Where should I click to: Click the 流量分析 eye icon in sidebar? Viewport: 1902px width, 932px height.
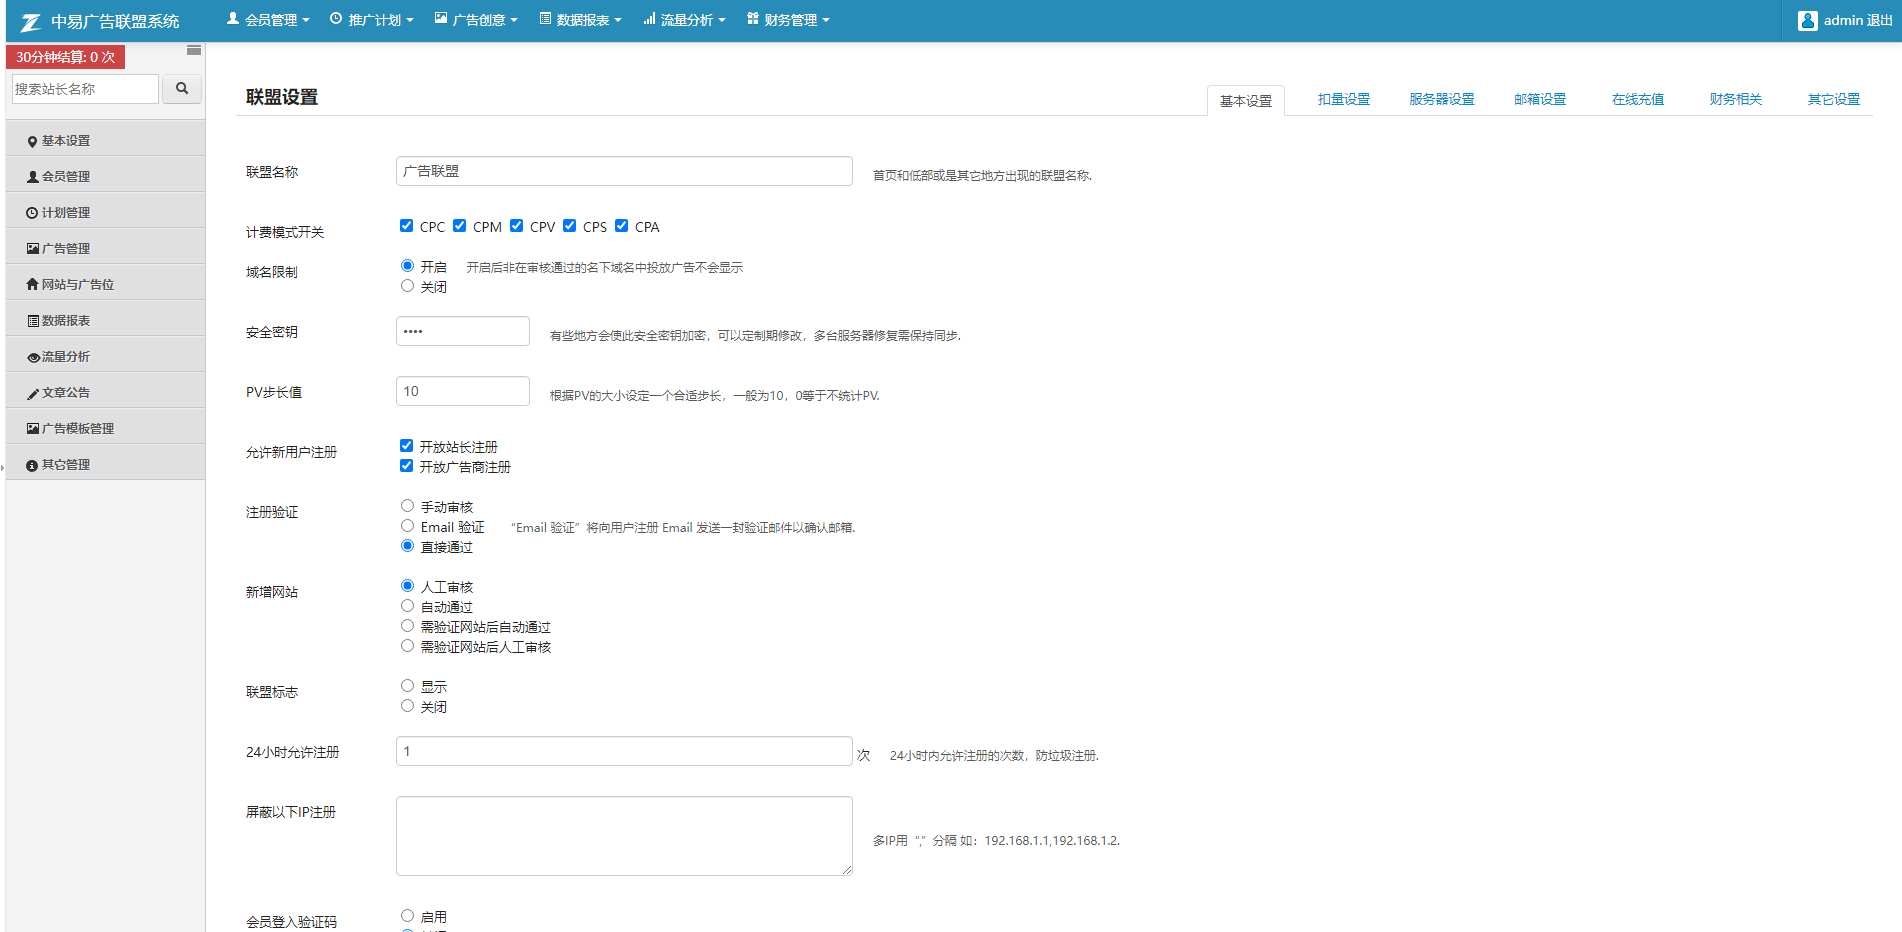33,357
